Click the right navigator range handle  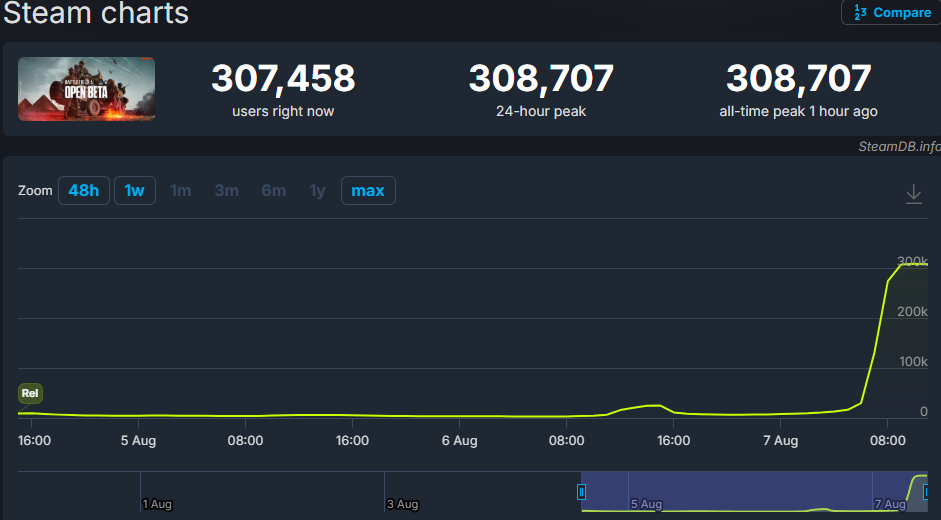[x=926, y=492]
